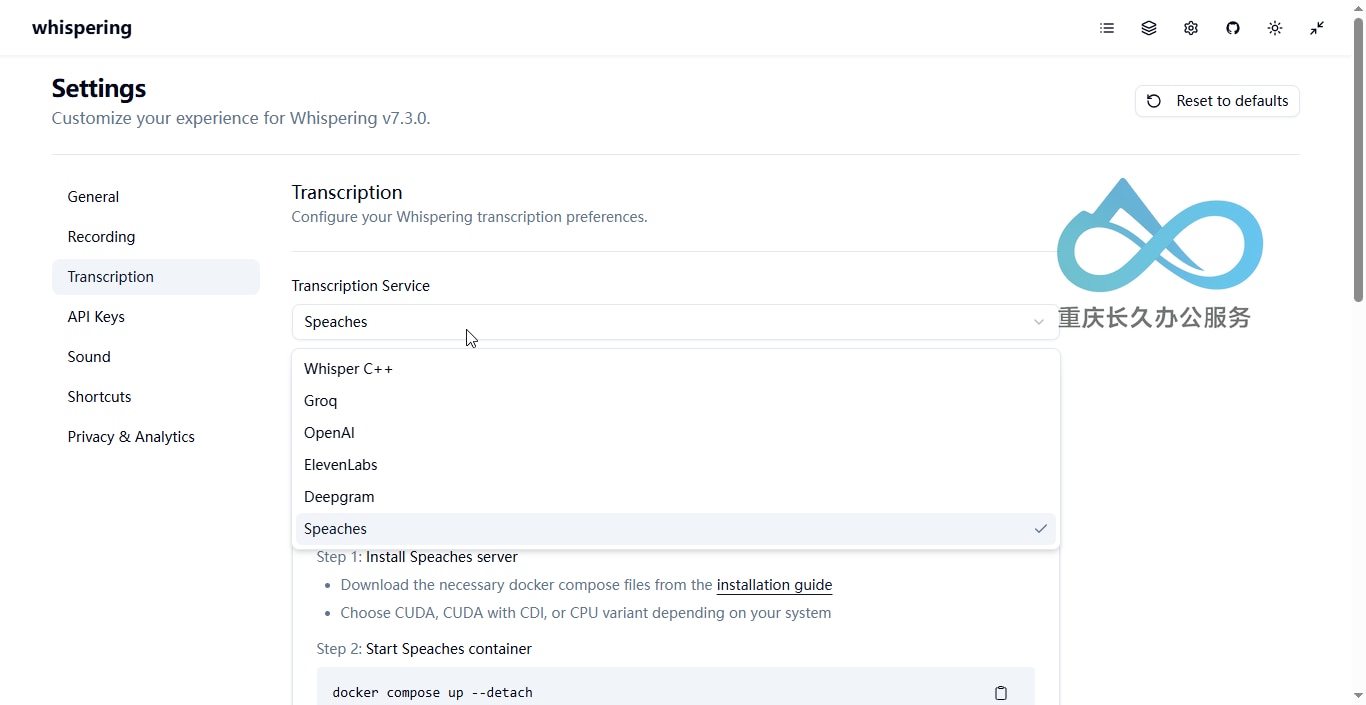Open the installation guide link
Image resolution: width=1366 pixels, height=705 pixels.
pos(774,585)
